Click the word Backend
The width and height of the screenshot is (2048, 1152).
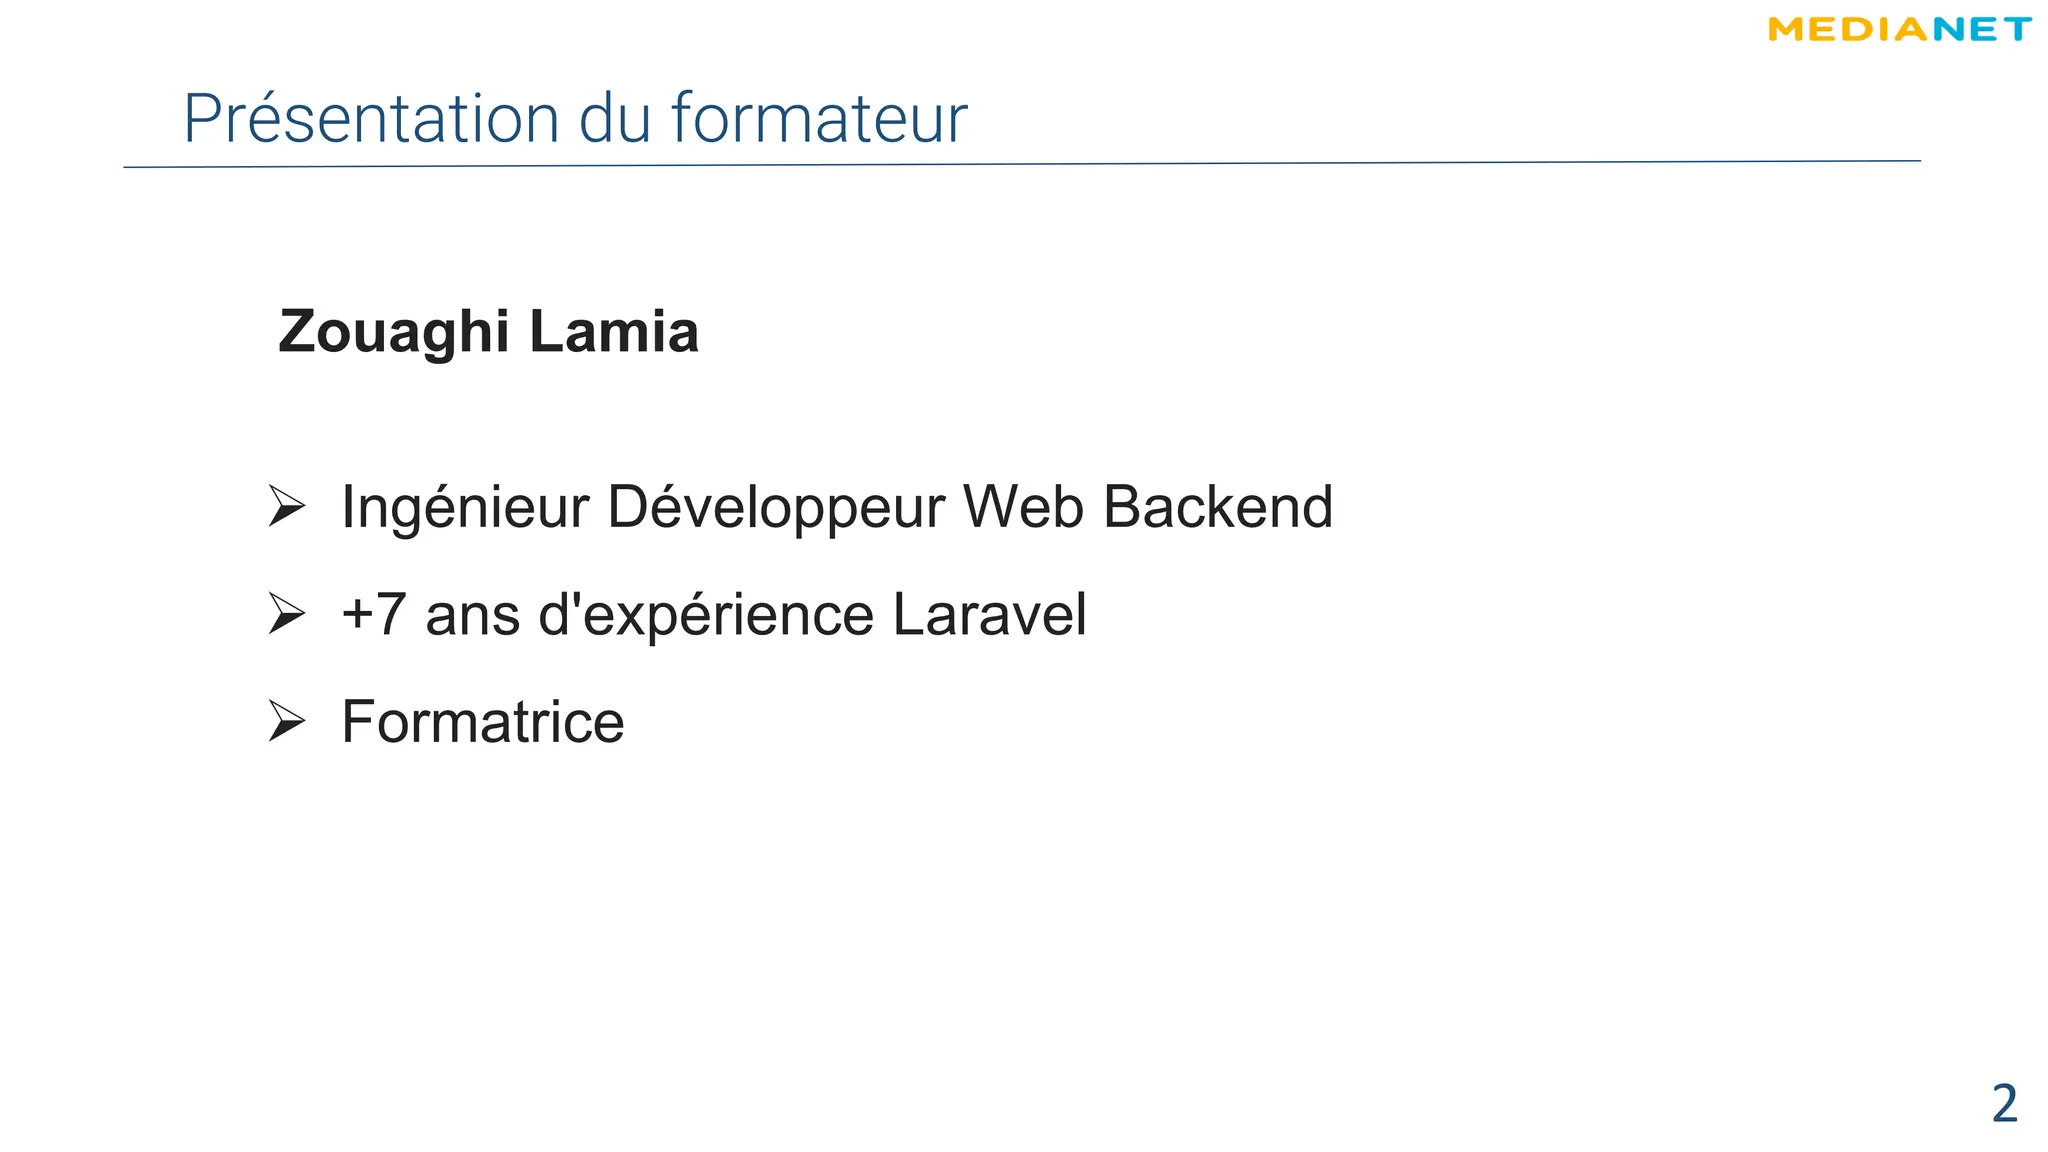(1217, 507)
